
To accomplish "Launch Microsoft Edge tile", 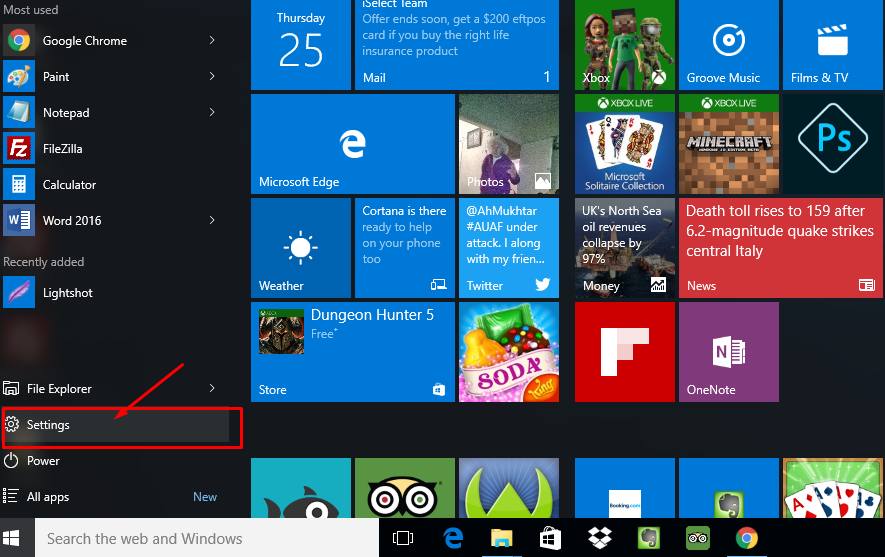I will tap(353, 144).
